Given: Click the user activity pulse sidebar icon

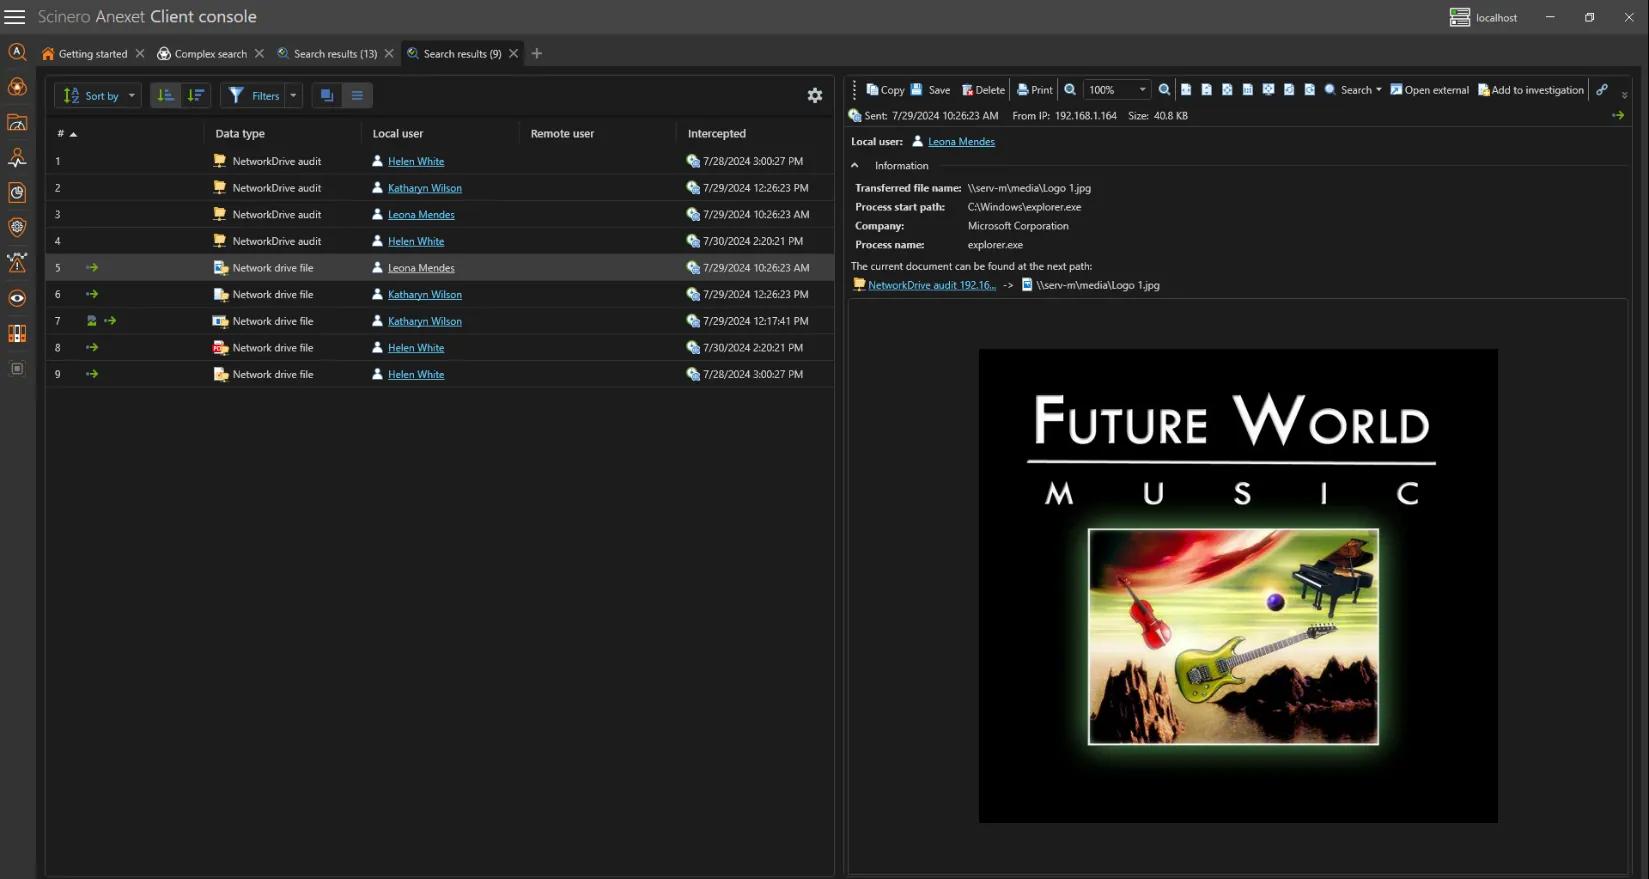Looking at the screenshot, I should 17,158.
